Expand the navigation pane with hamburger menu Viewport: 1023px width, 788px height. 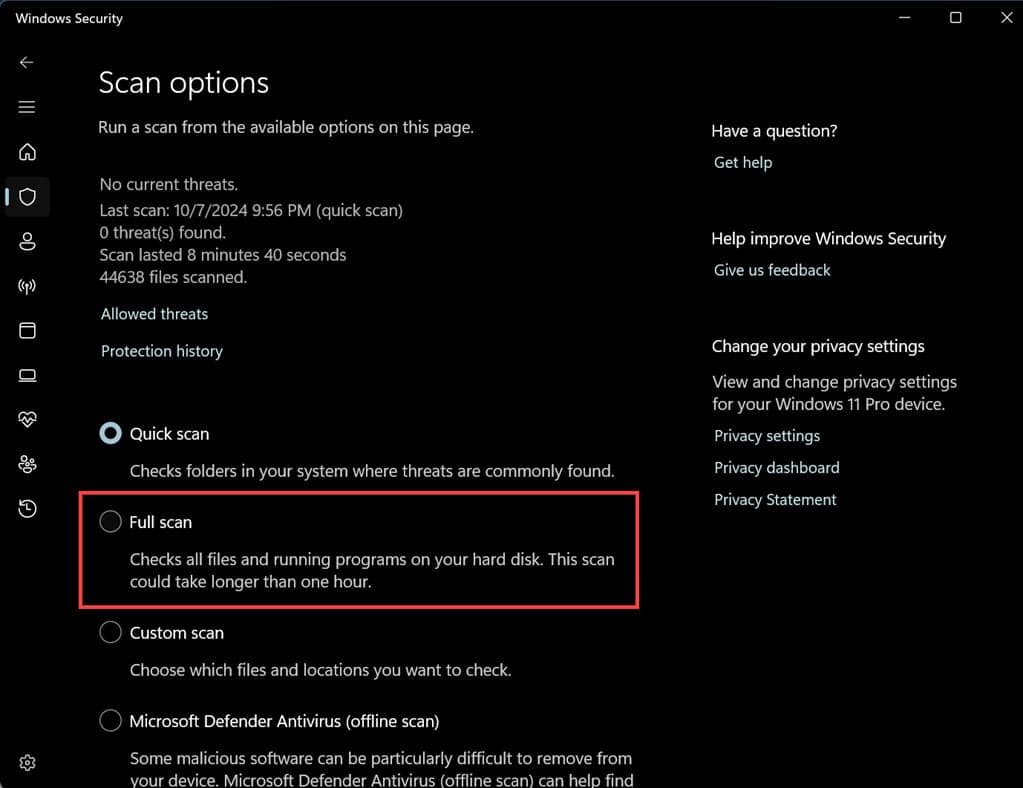coord(27,107)
